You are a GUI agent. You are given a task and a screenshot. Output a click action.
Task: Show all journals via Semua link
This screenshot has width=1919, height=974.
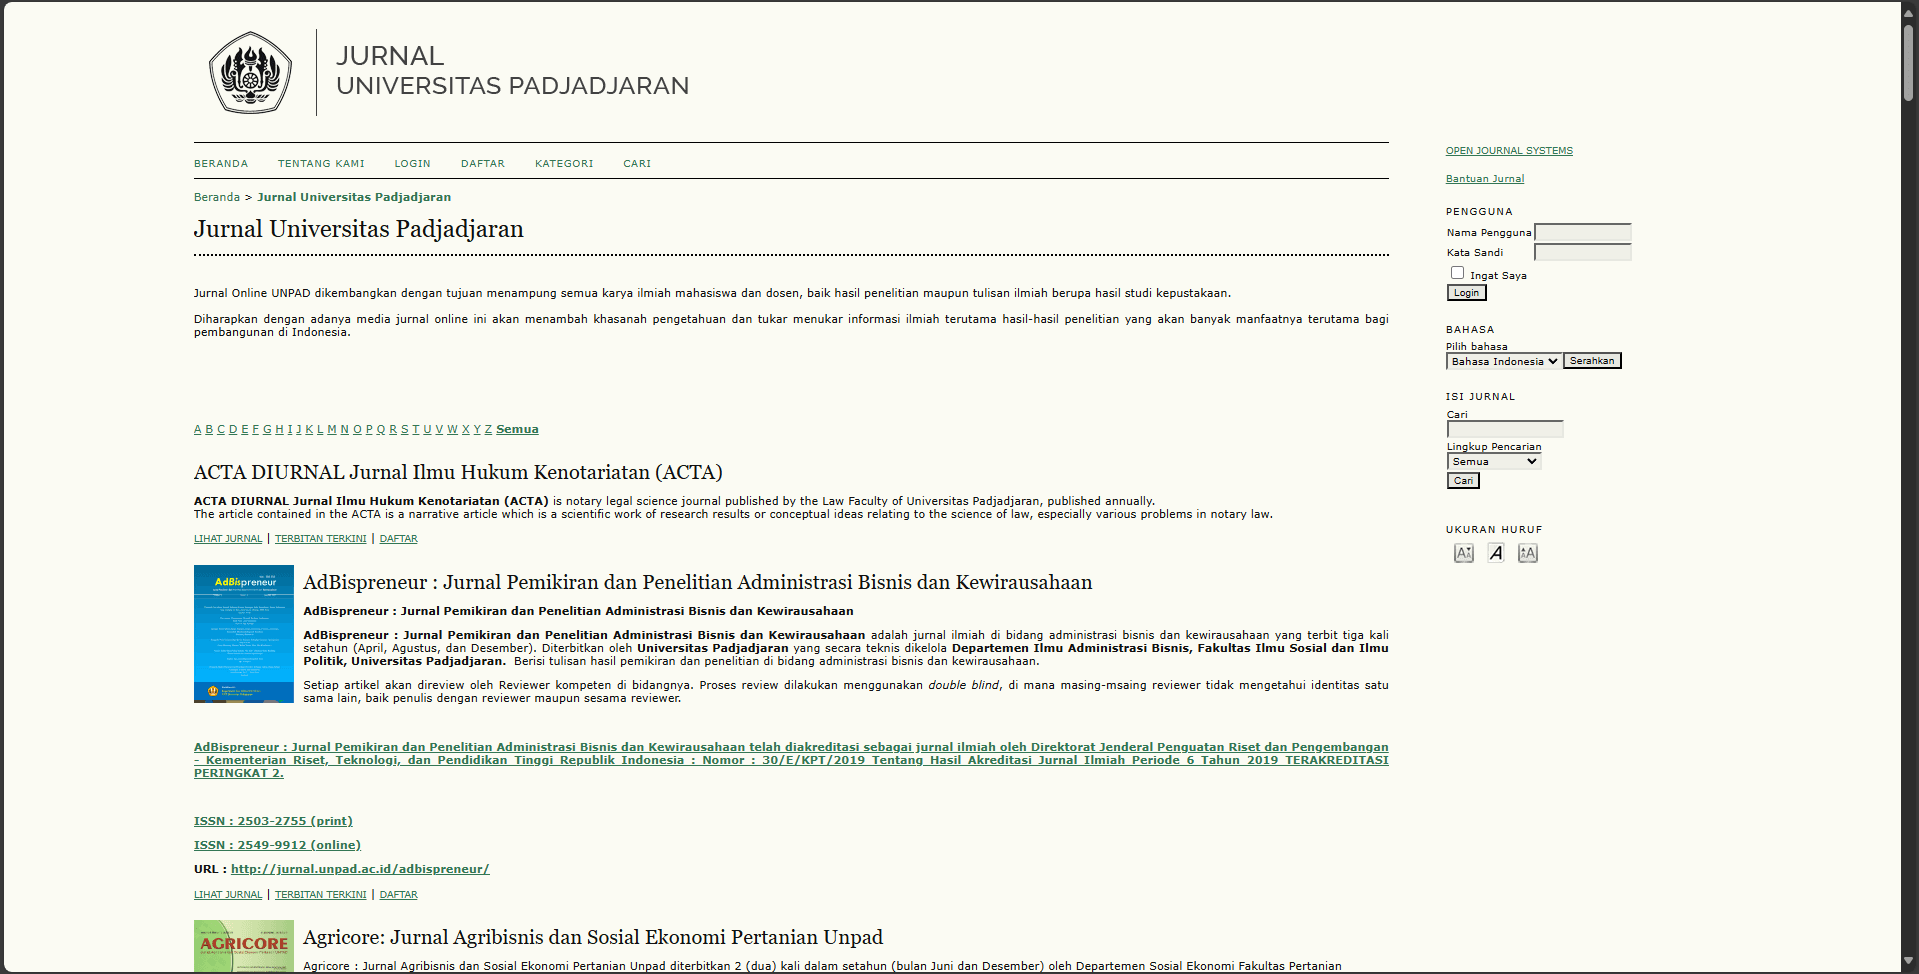517,429
